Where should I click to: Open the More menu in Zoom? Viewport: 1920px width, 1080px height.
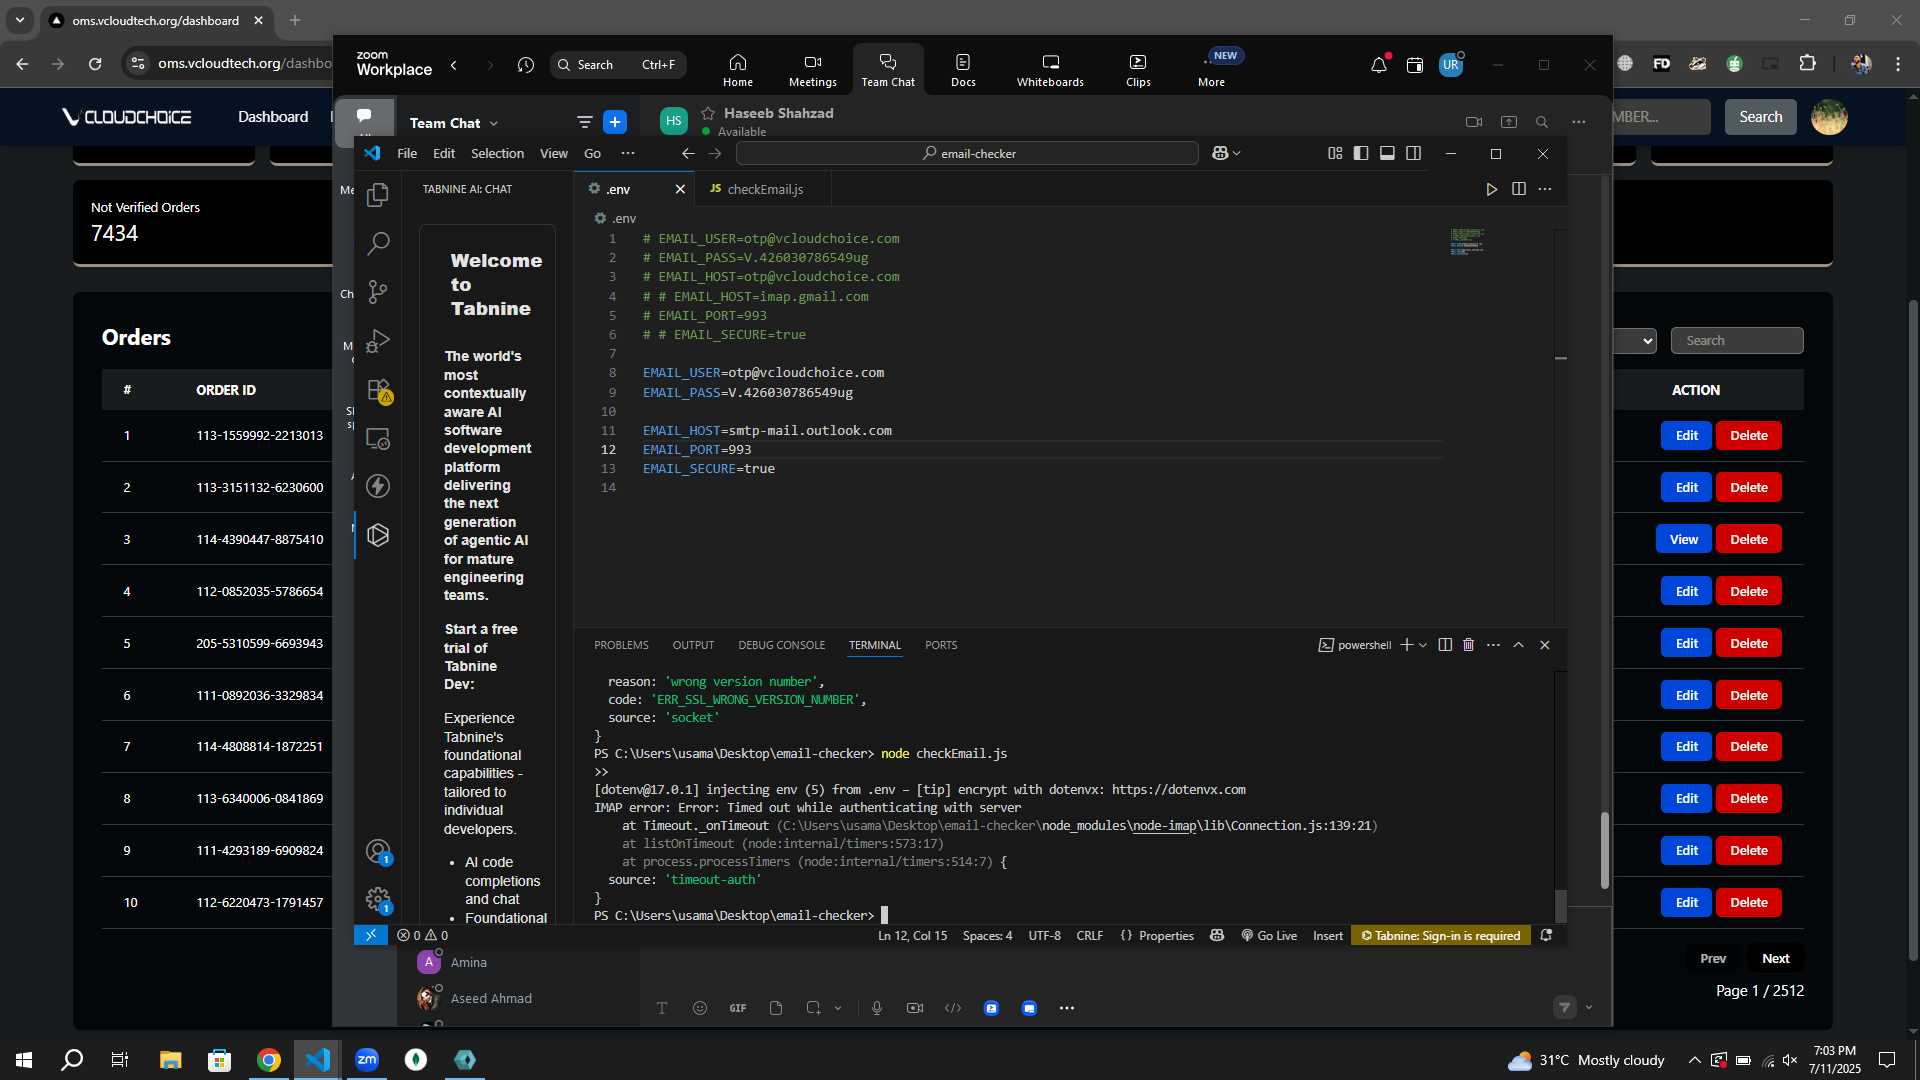[x=1211, y=68]
